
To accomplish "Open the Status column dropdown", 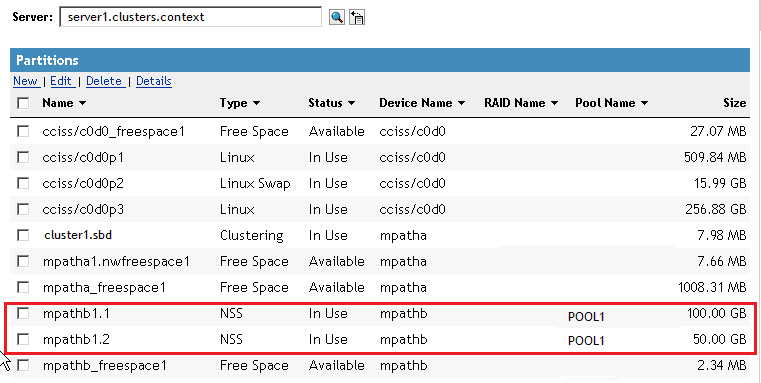I will [x=351, y=103].
